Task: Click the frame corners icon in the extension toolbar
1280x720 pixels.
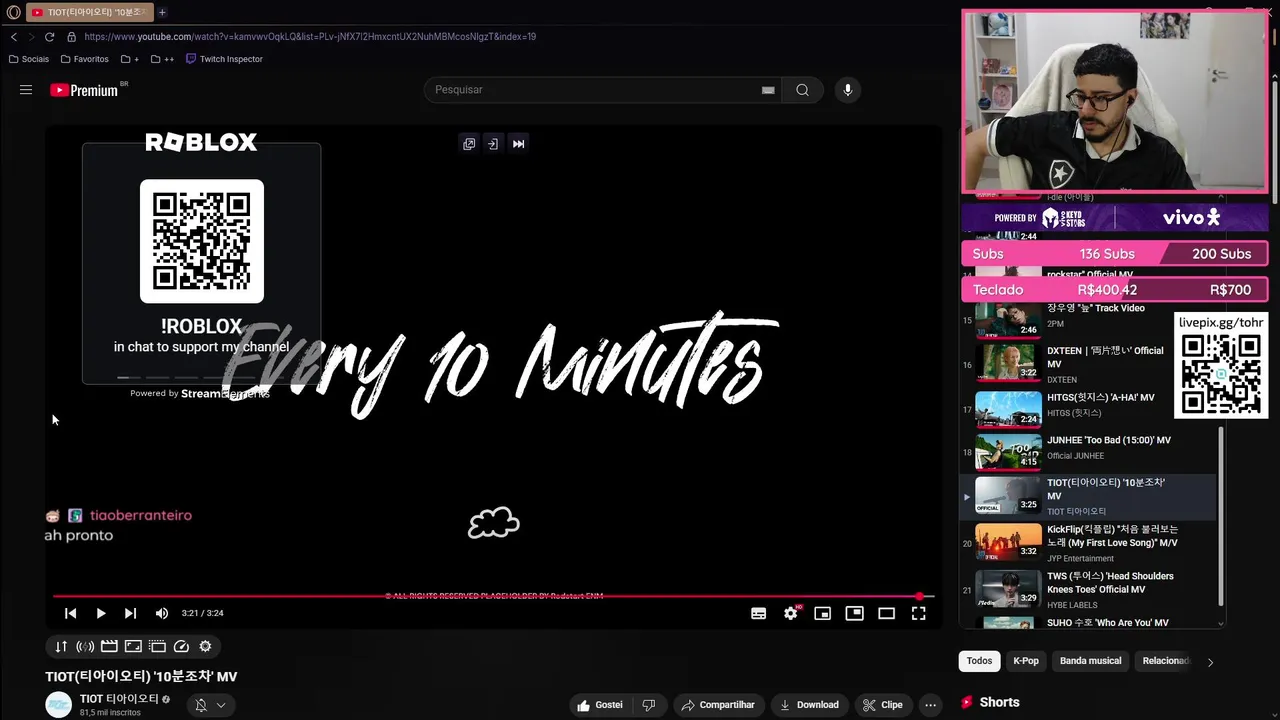Action: coord(133,646)
